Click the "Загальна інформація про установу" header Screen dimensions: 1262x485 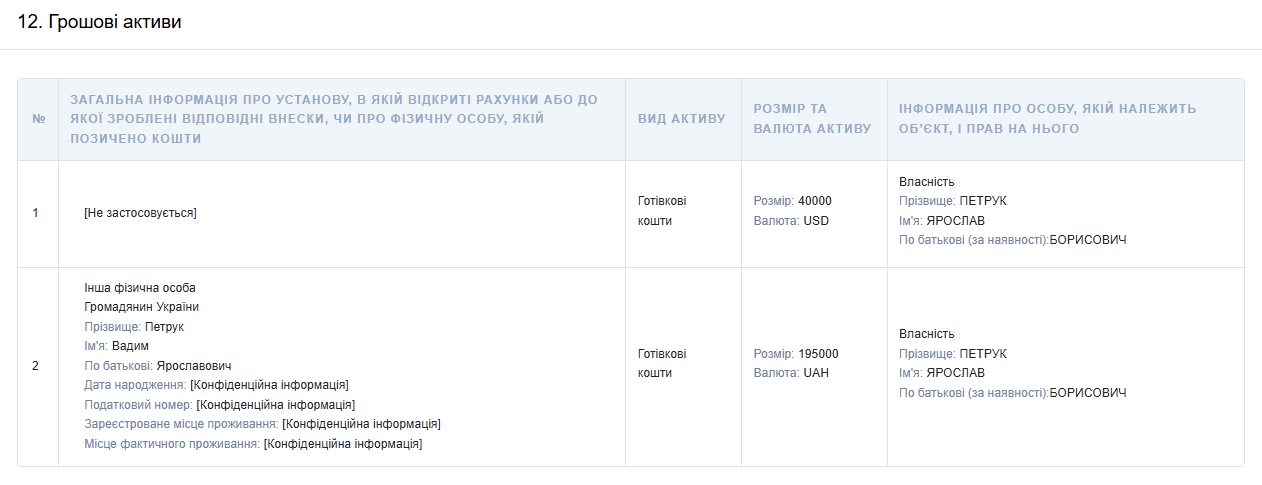[334, 118]
